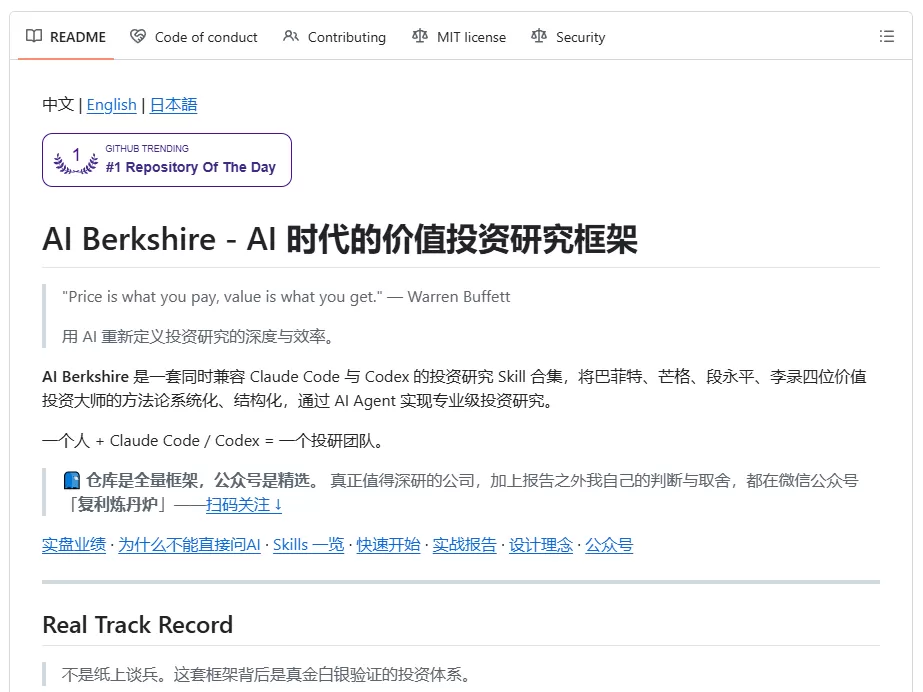Open the README tab
This screenshot has width=923, height=692.
pyautogui.click(x=66, y=36)
